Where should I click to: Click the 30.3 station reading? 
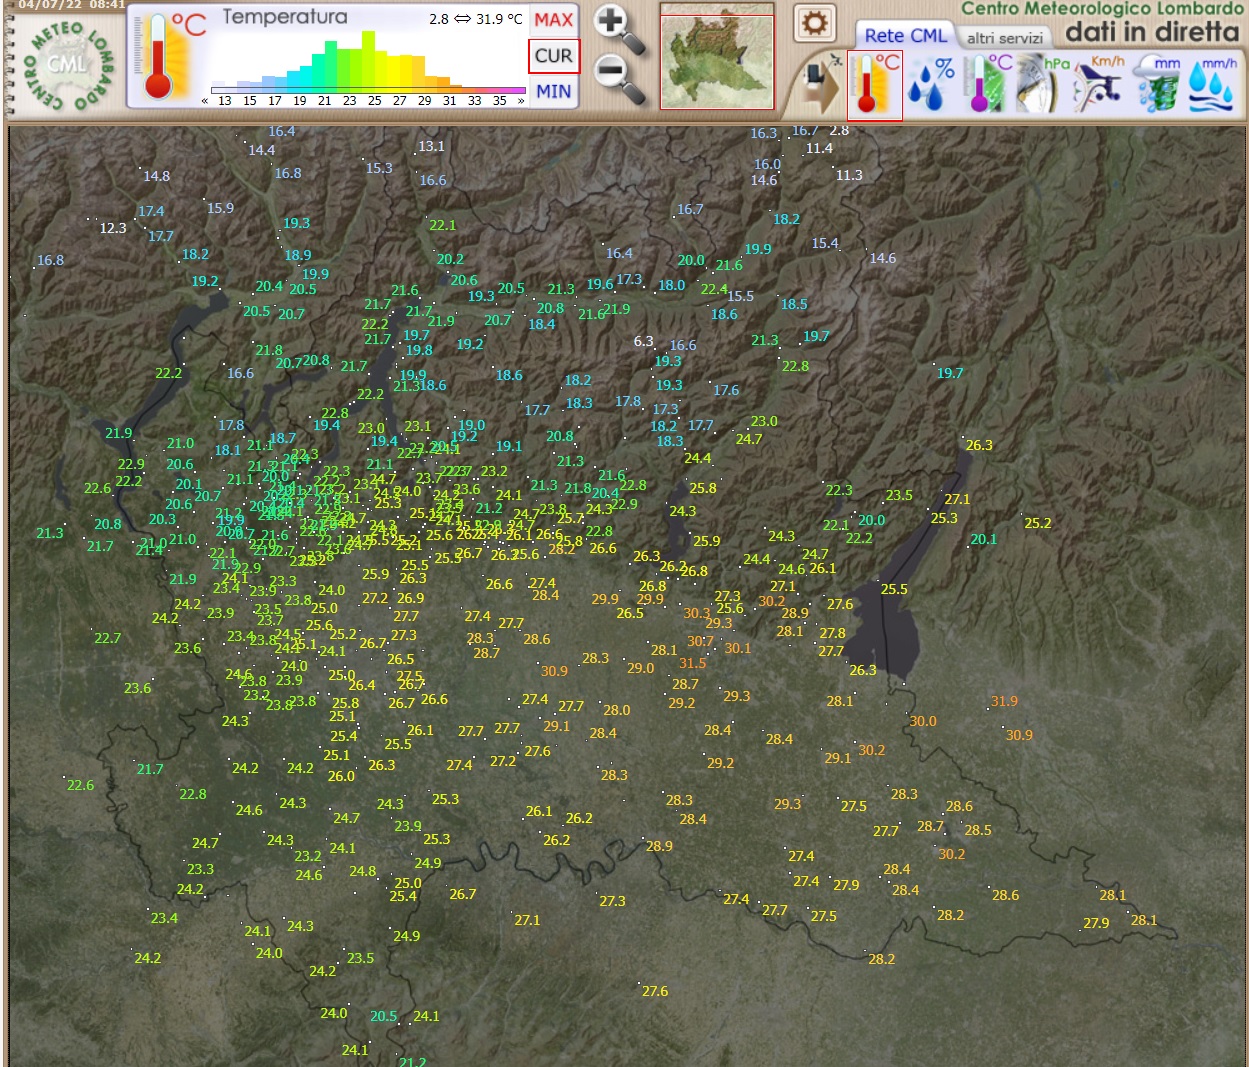697,613
